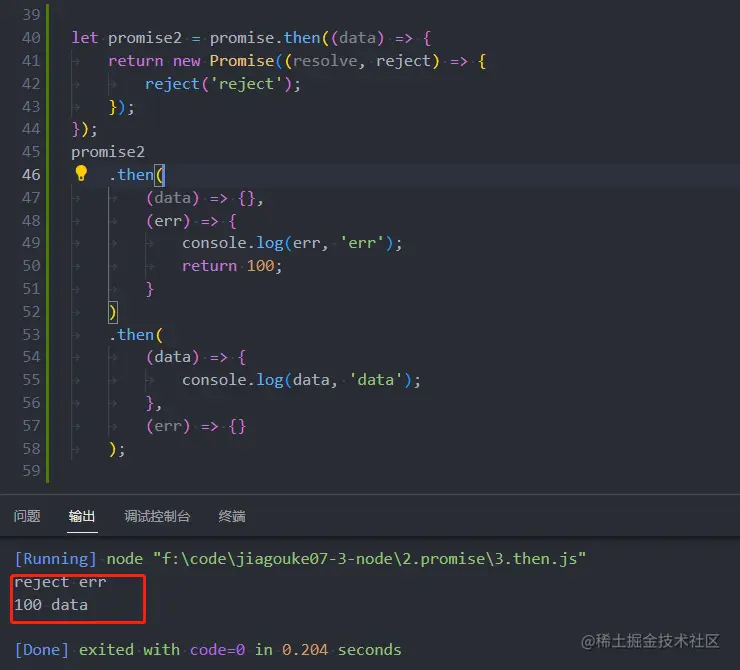Click '(err) => {' on line 48
This screenshot has height=670, width=740.
(x=191, y=221)
